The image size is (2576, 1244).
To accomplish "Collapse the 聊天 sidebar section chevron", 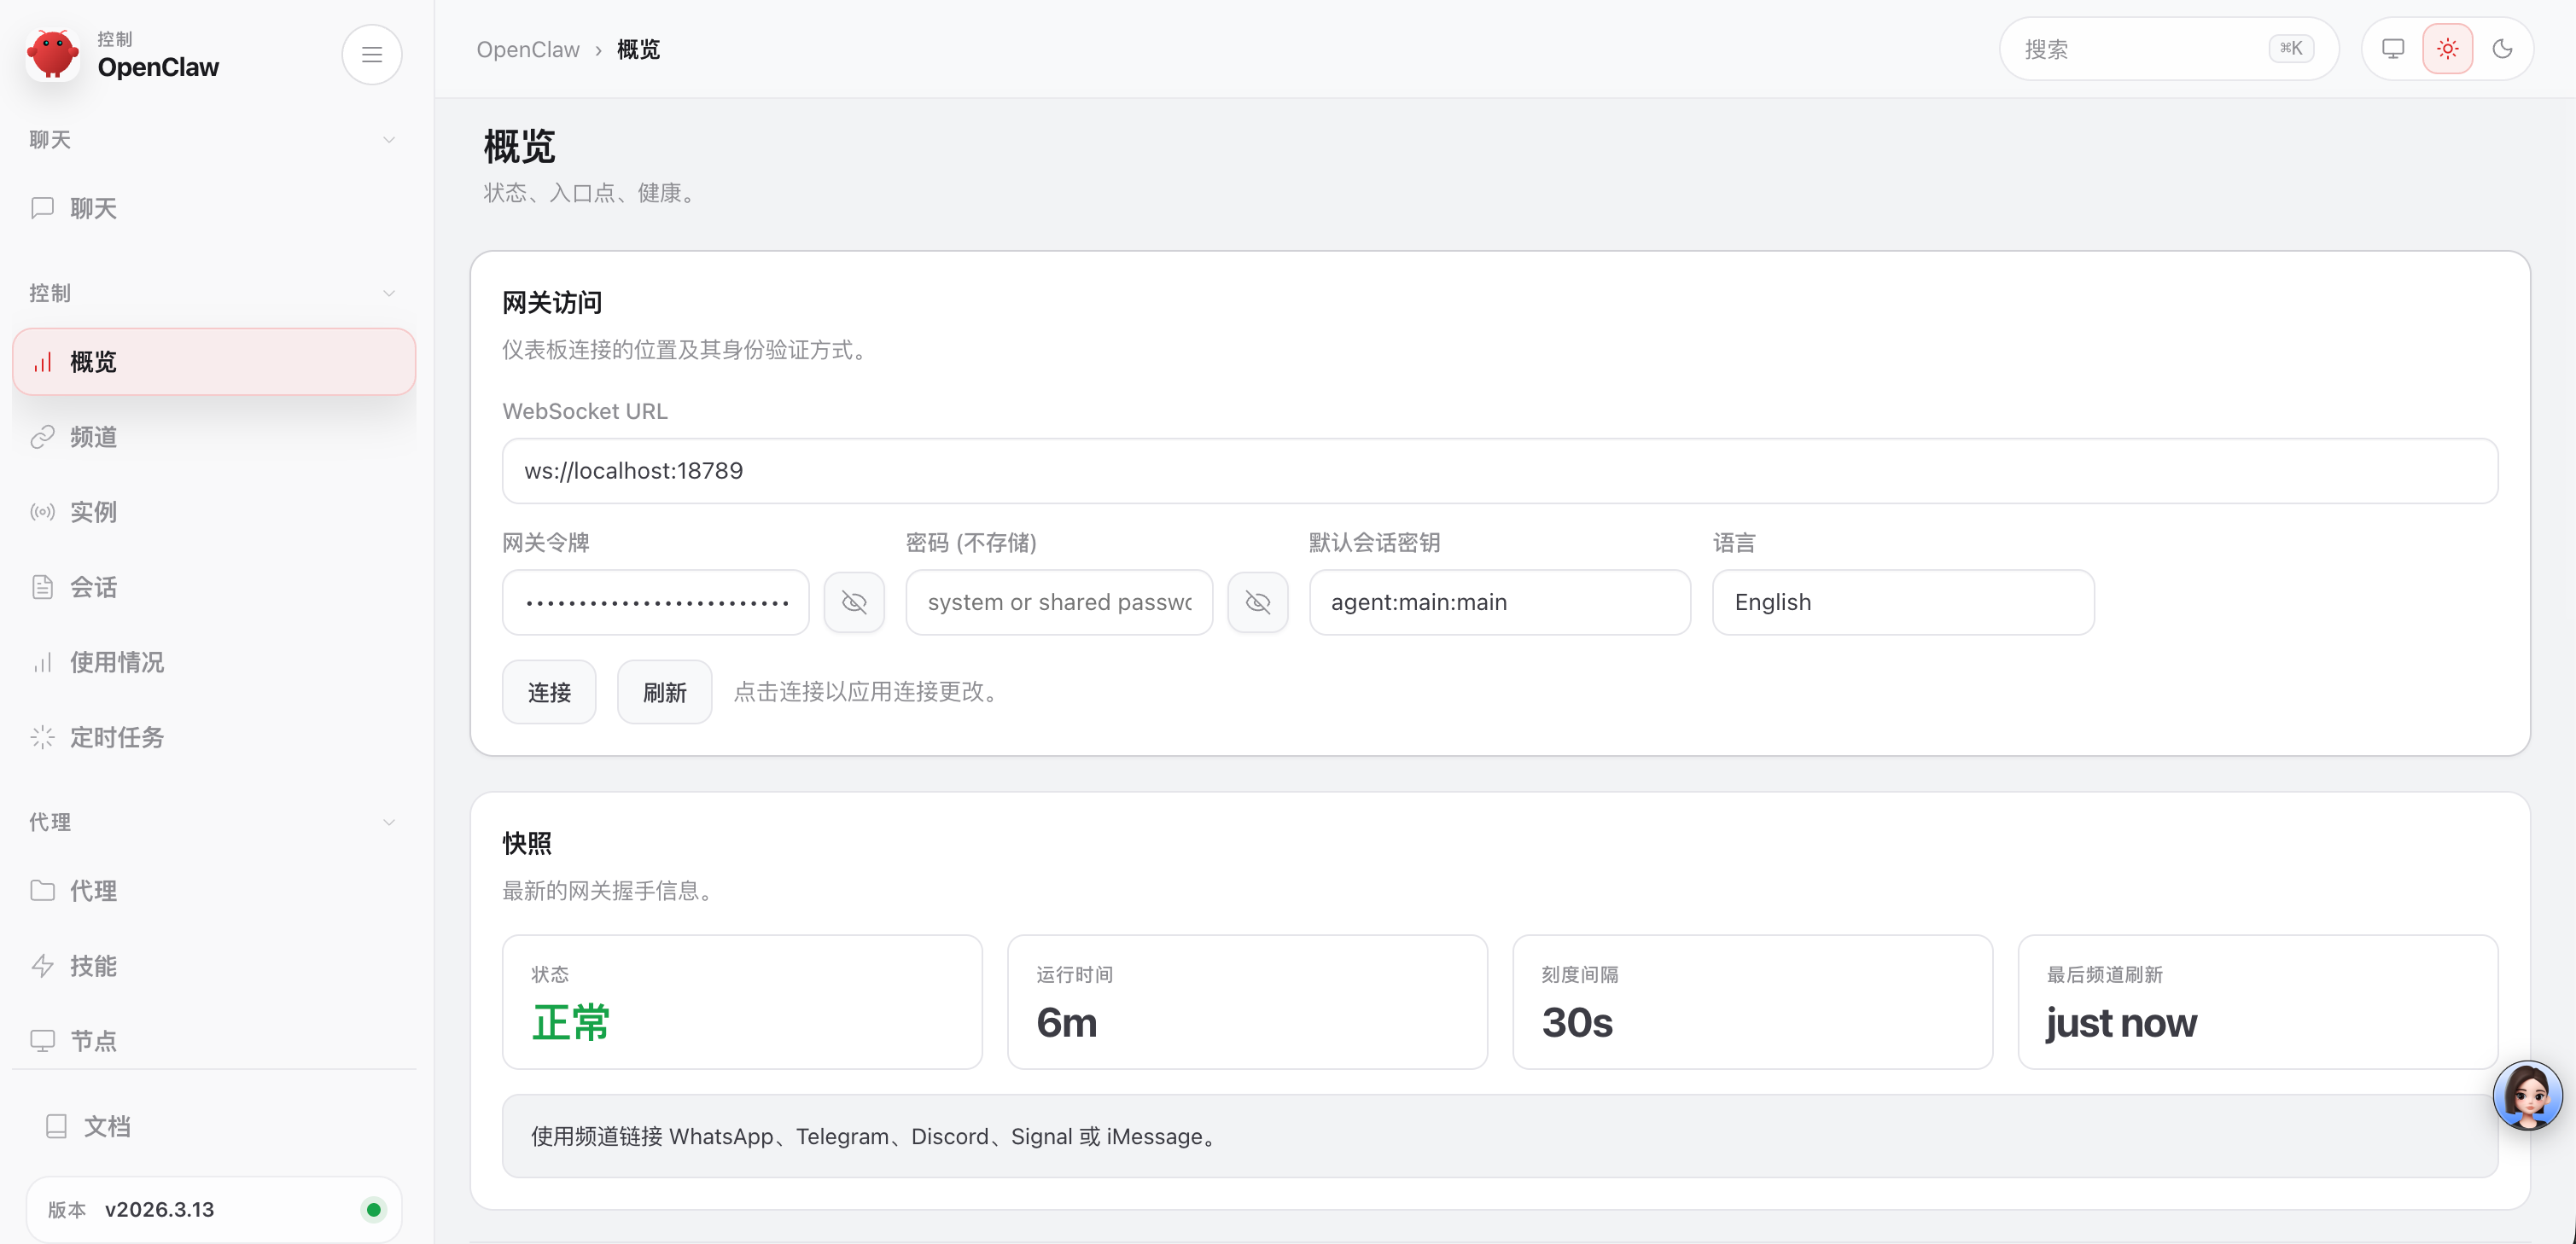I will click(389, 140).
